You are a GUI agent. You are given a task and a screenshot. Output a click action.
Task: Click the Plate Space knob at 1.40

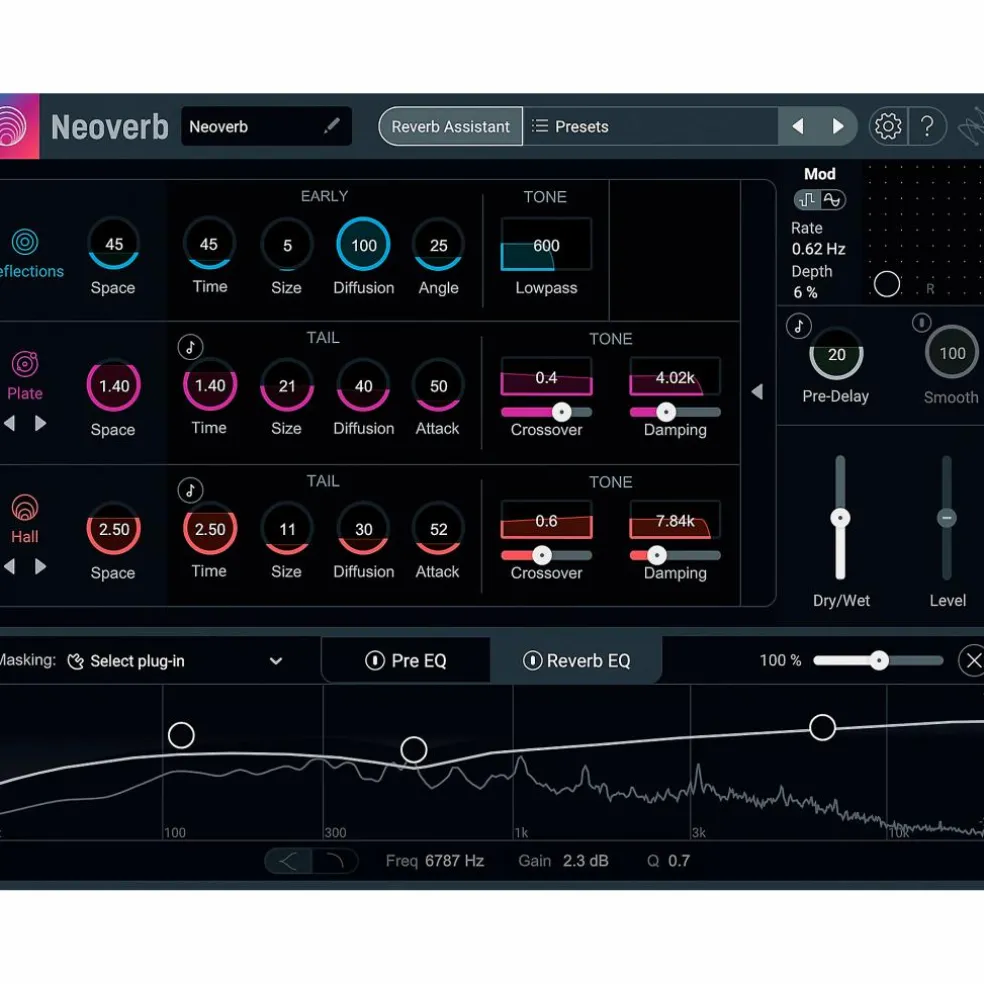coord(114,385)
